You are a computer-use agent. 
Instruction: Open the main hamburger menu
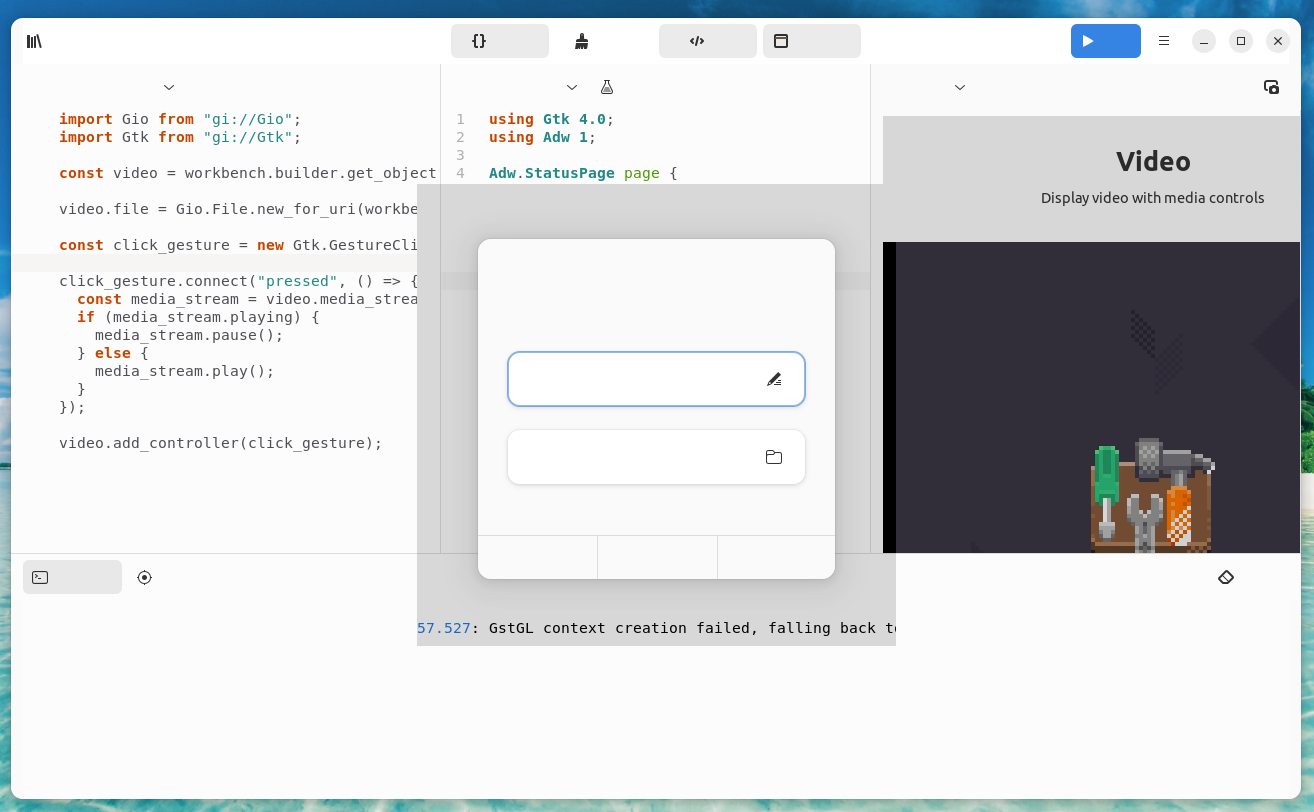[x=1163, y=41]
